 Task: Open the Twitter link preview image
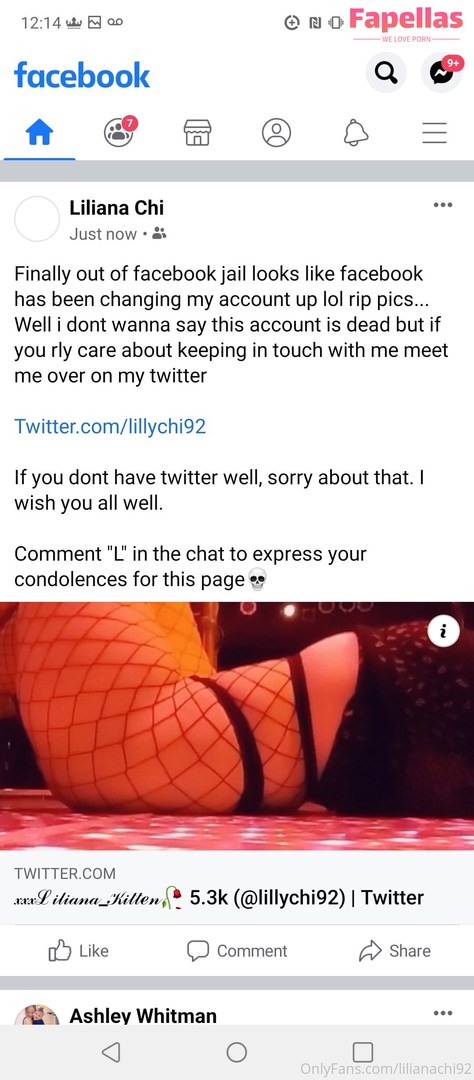[x=237, y=725]
